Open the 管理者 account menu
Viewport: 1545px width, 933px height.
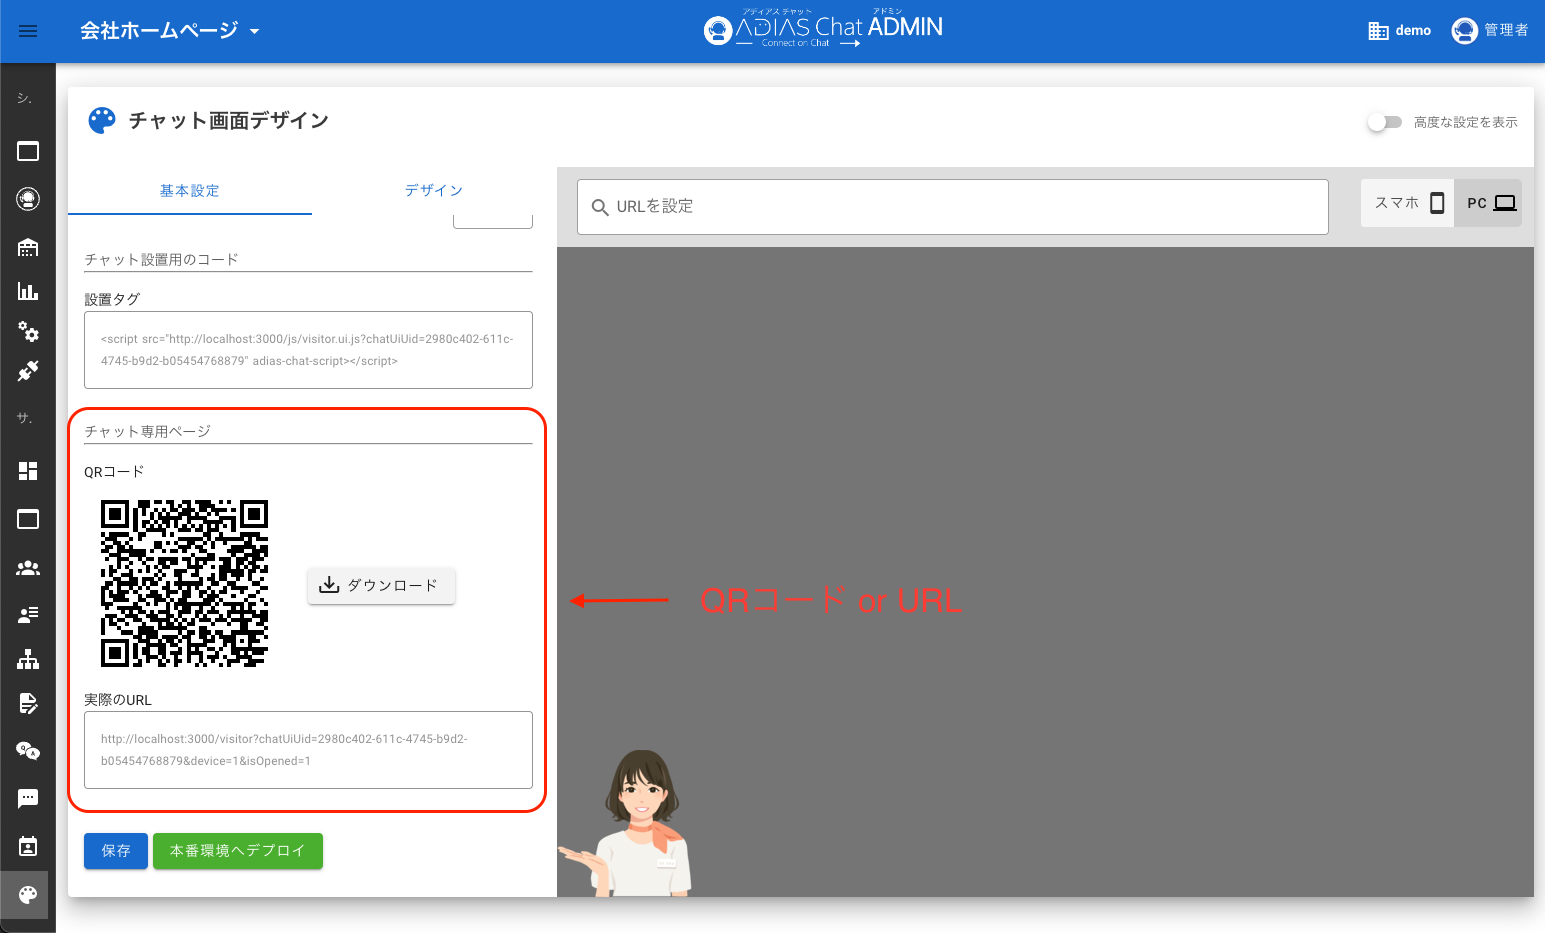(1490, 31)
